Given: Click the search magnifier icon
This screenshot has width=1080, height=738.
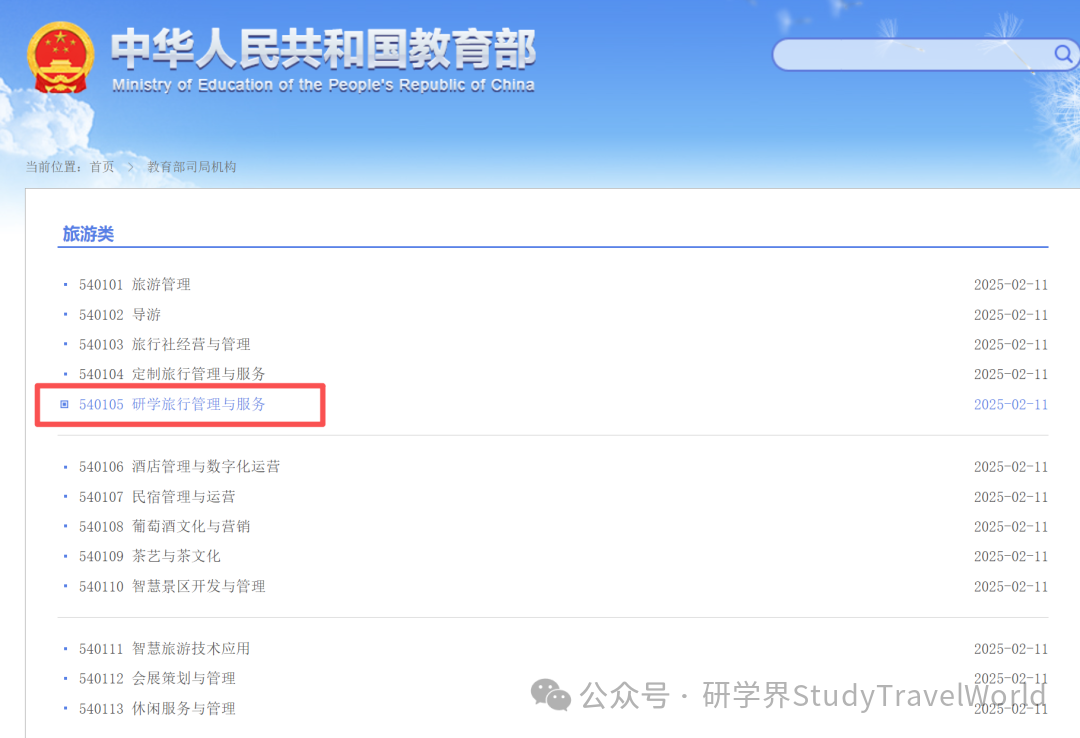Looking at the screenshot, I should click(x=1063, y=54).
